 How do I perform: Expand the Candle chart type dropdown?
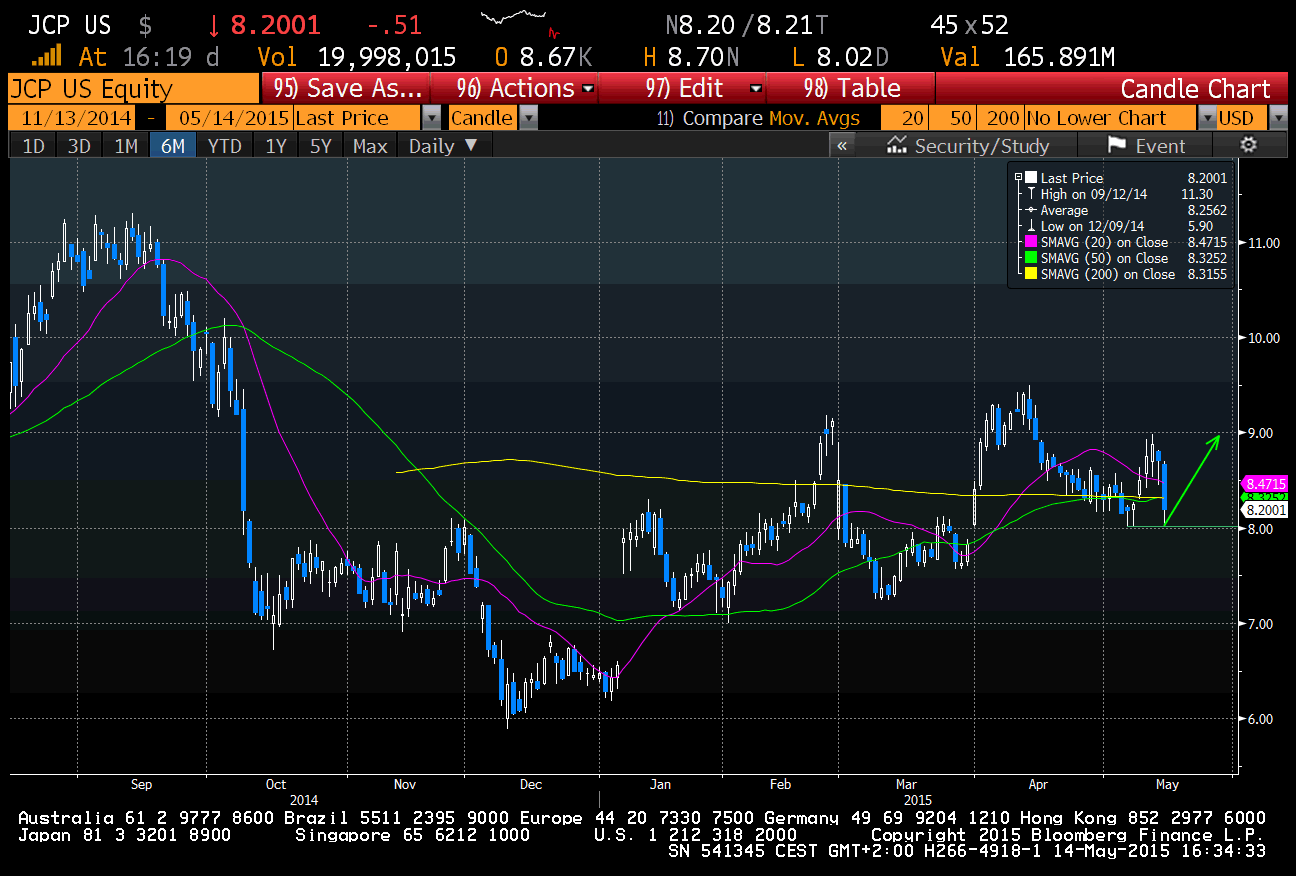(x=528, y=118)
